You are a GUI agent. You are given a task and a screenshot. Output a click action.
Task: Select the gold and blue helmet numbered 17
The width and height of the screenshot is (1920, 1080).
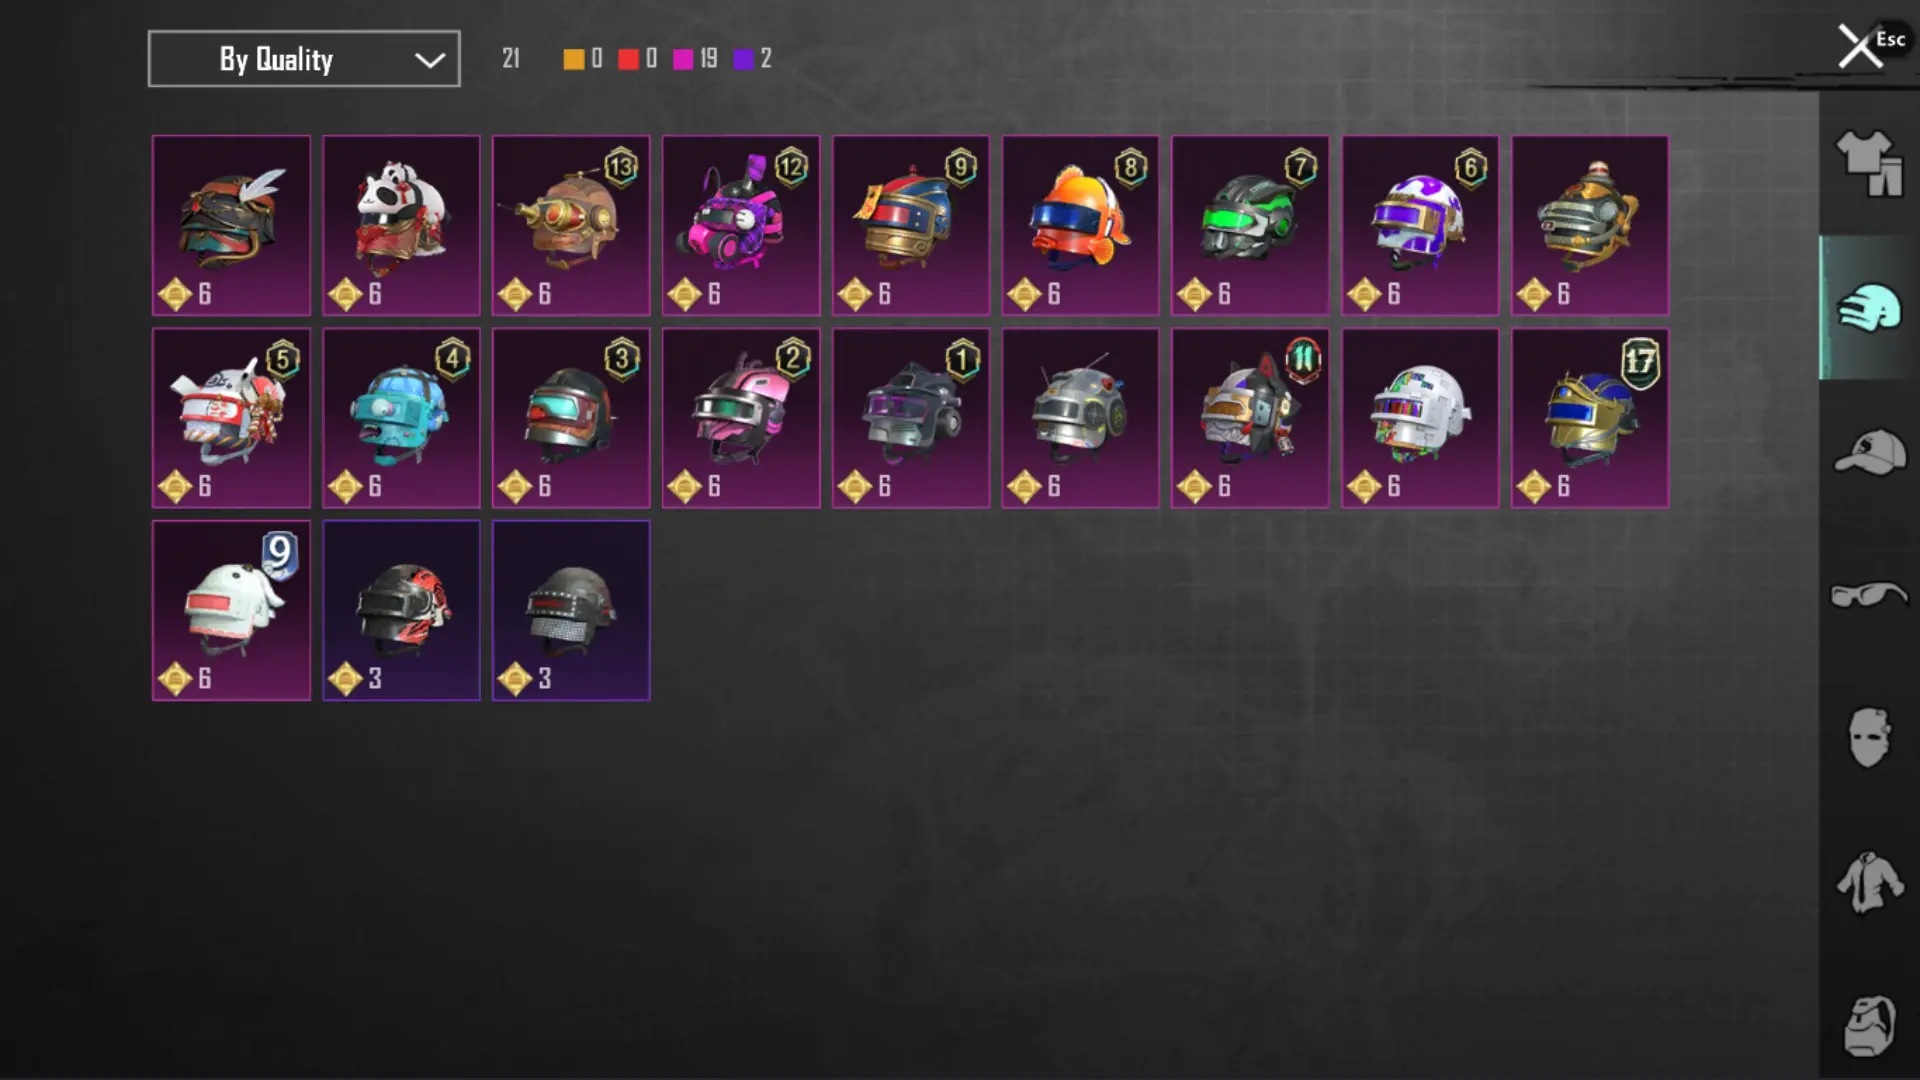point(1590,418)
